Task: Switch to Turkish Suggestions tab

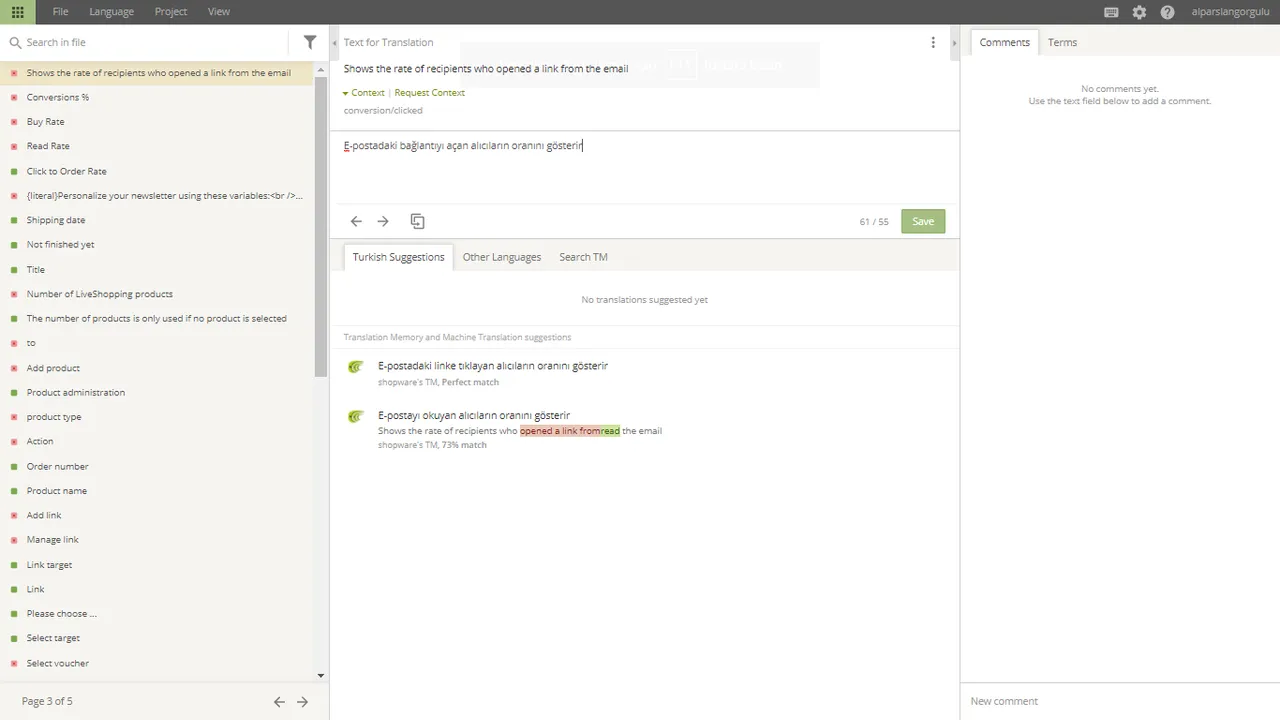Action: (x=398, y=257)
